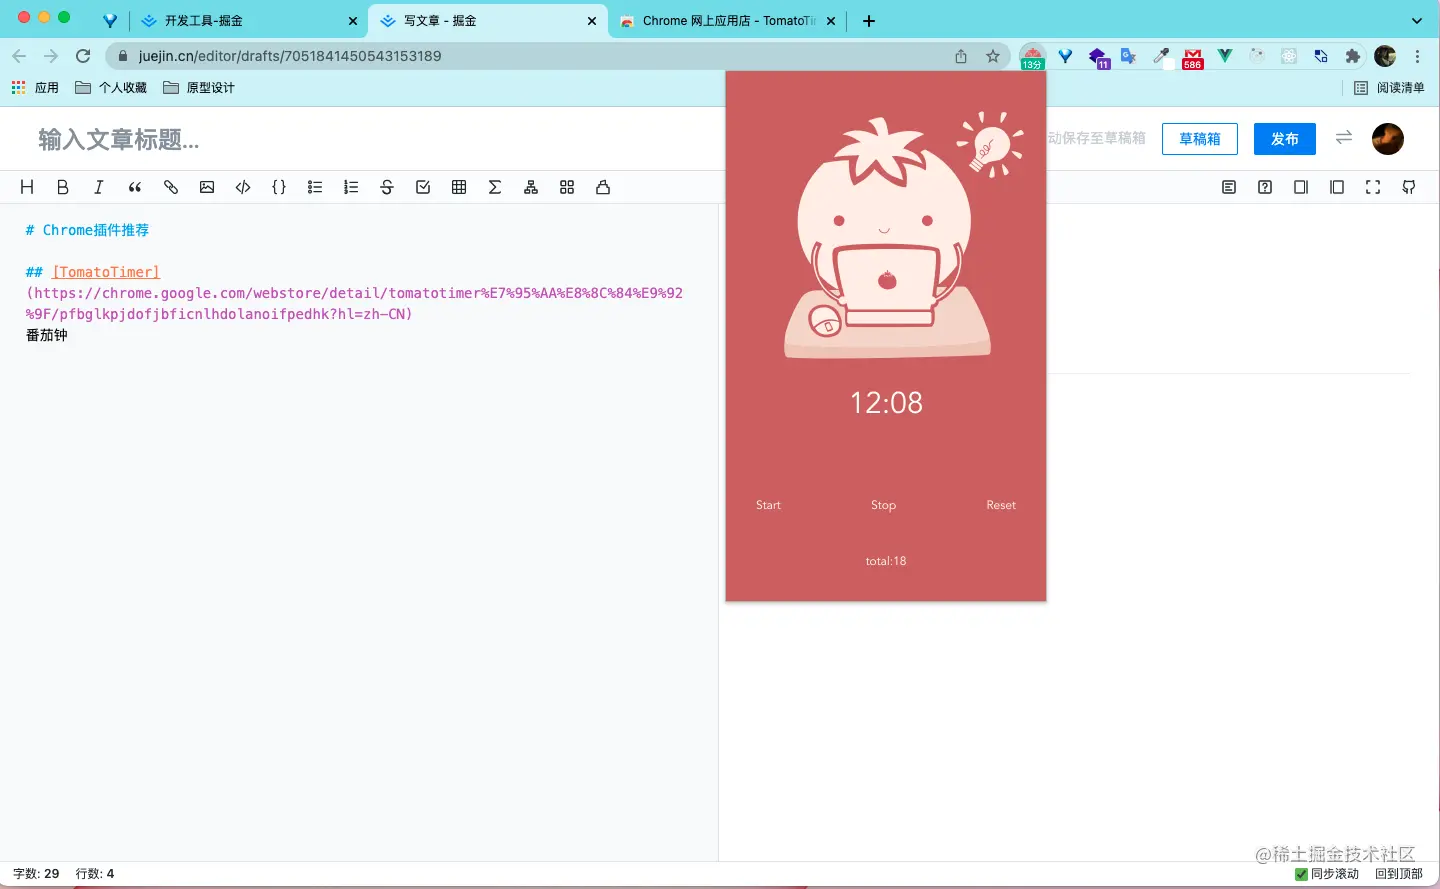The image size is (1440, 889).
Task: Go back with the browser back arrow
Action: click(19, 56)
